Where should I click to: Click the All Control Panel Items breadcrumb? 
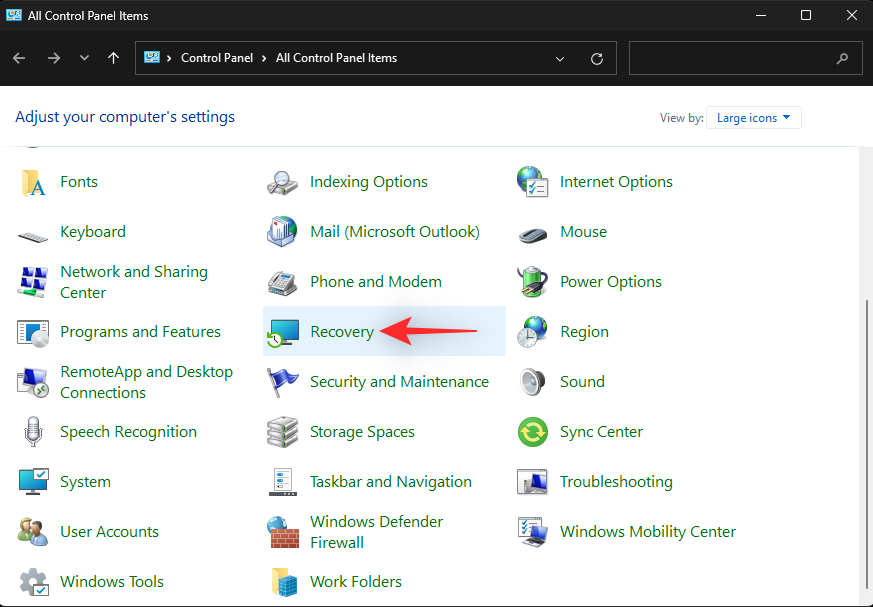tap(336, 58)
